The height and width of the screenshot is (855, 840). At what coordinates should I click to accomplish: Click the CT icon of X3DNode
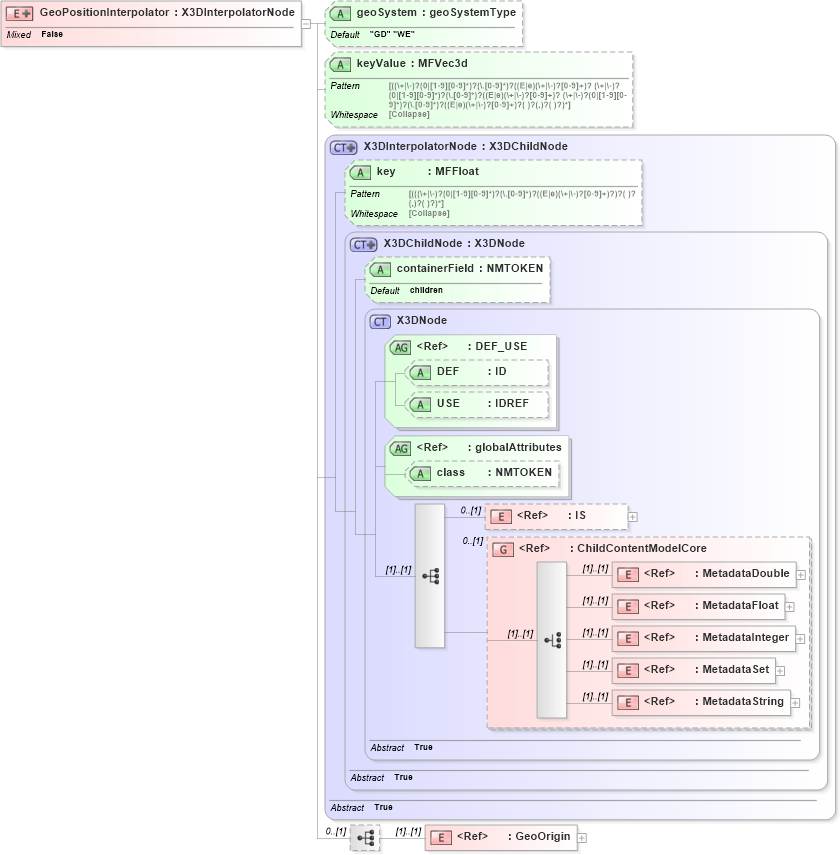pyautogui.click(x=380, y=322)
